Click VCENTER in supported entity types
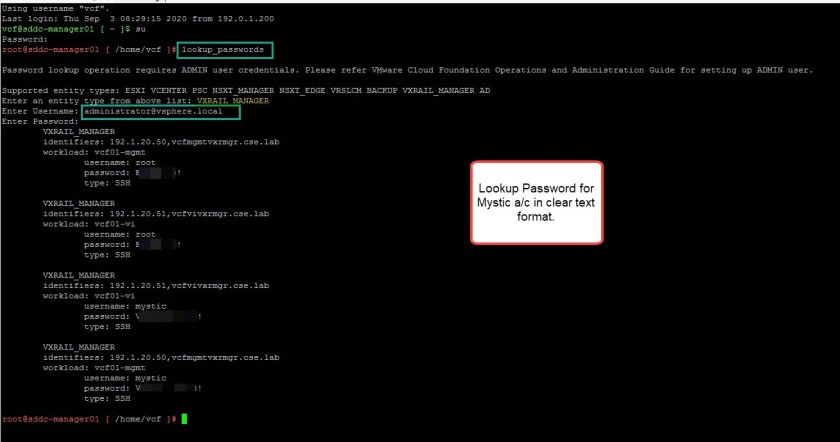Image resolution: width=840 pixels, height=442 pixels. (169, 91)
